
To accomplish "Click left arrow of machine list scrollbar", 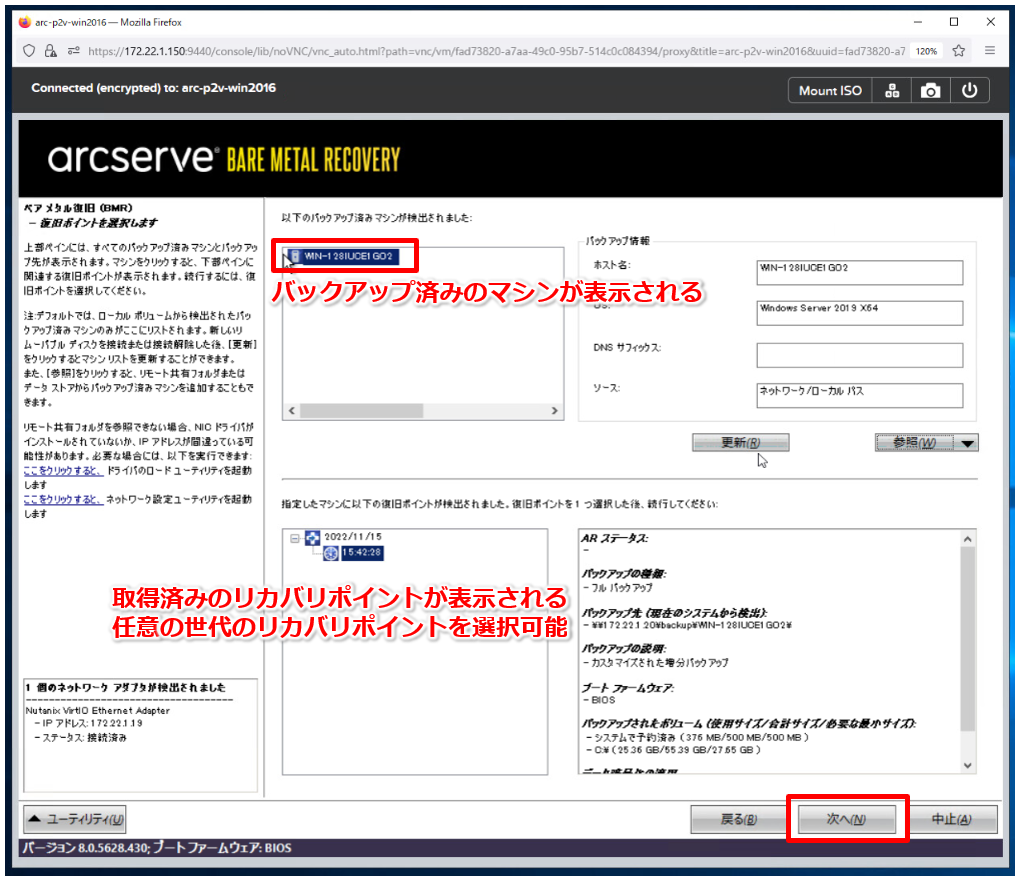I will (291, 411).
